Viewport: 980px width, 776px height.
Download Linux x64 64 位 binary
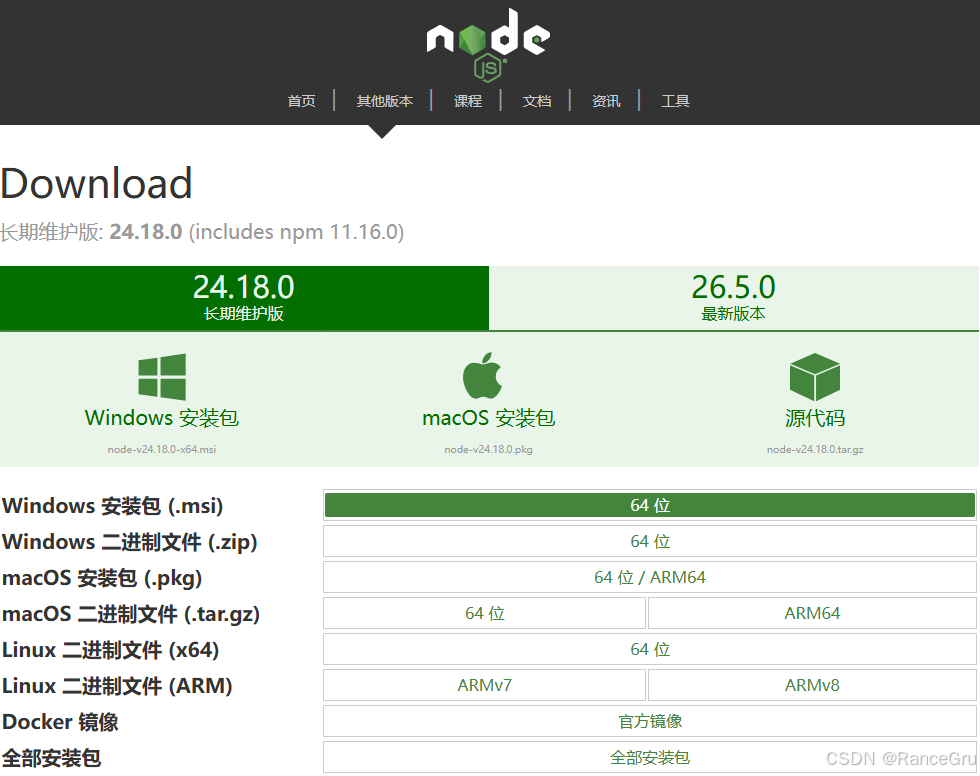click(650, 649)
